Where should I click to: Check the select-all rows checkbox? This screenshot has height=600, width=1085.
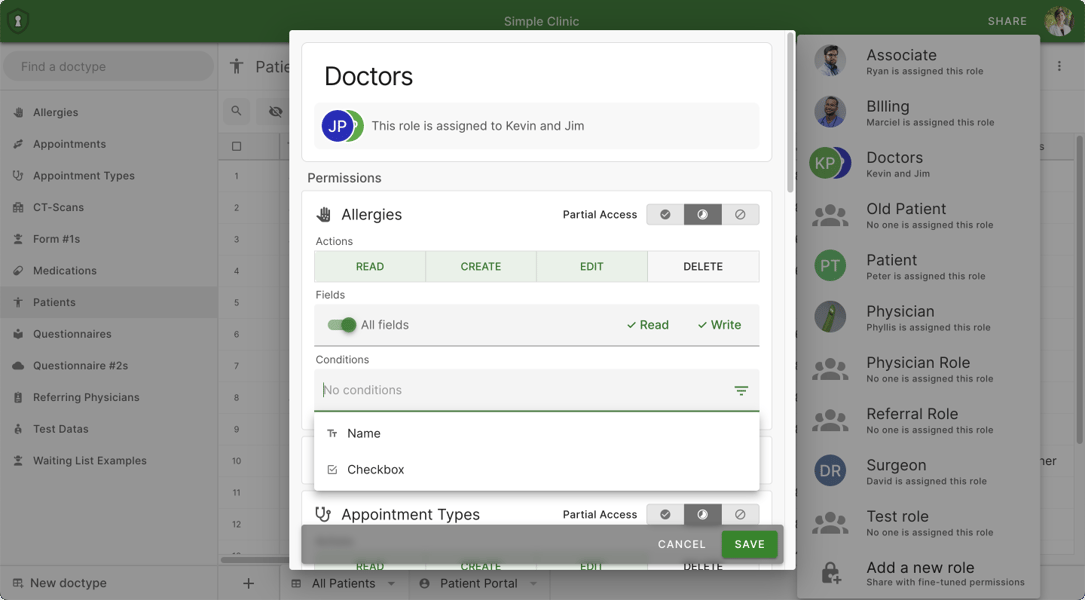(237, 146)
